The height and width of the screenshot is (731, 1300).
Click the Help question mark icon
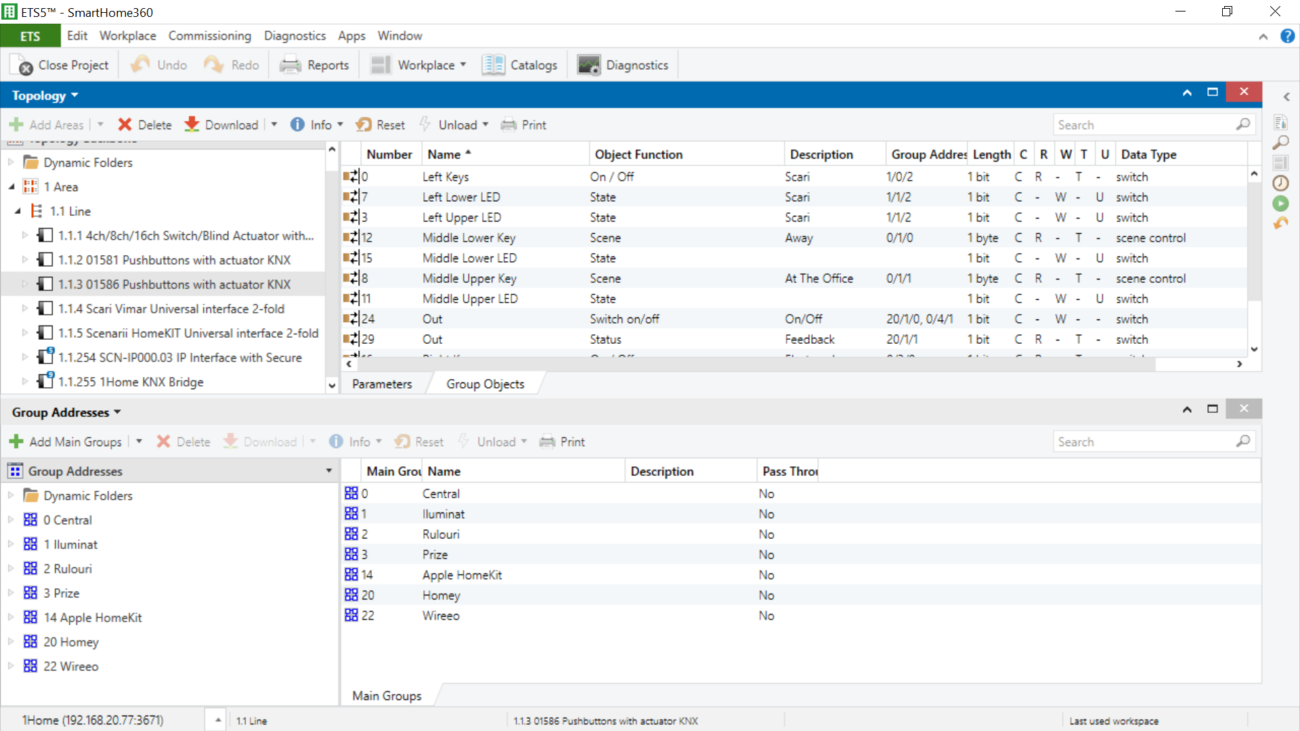coord(1287,36)
